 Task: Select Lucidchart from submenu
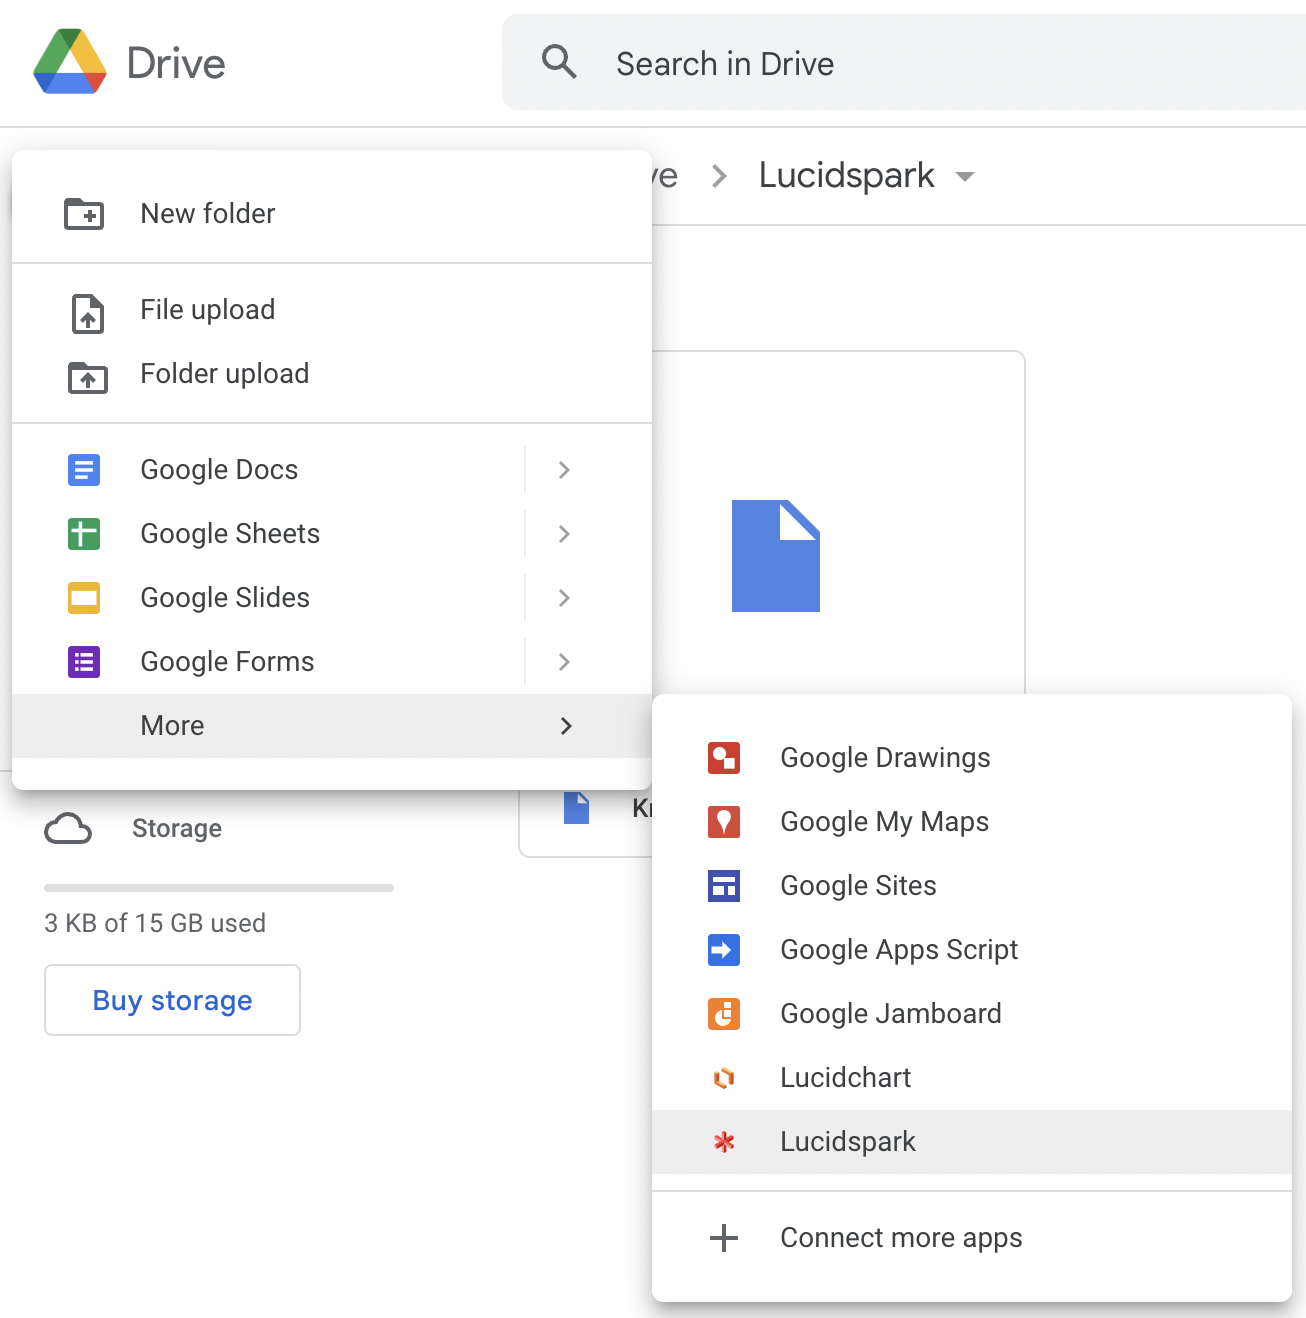pos(972,1078)
